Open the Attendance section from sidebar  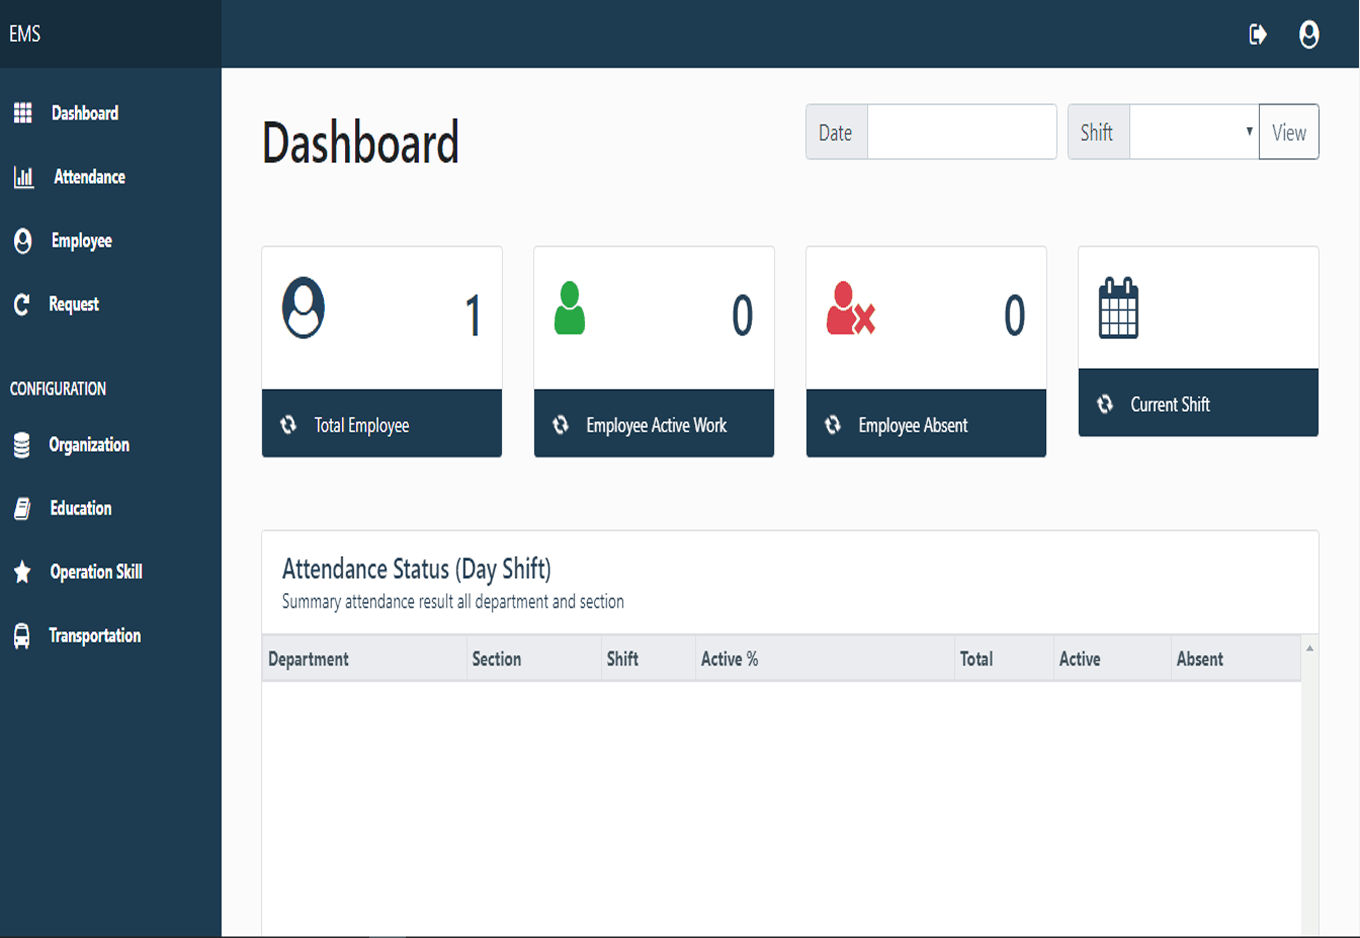pyautogui.click(x=90, y=177)
